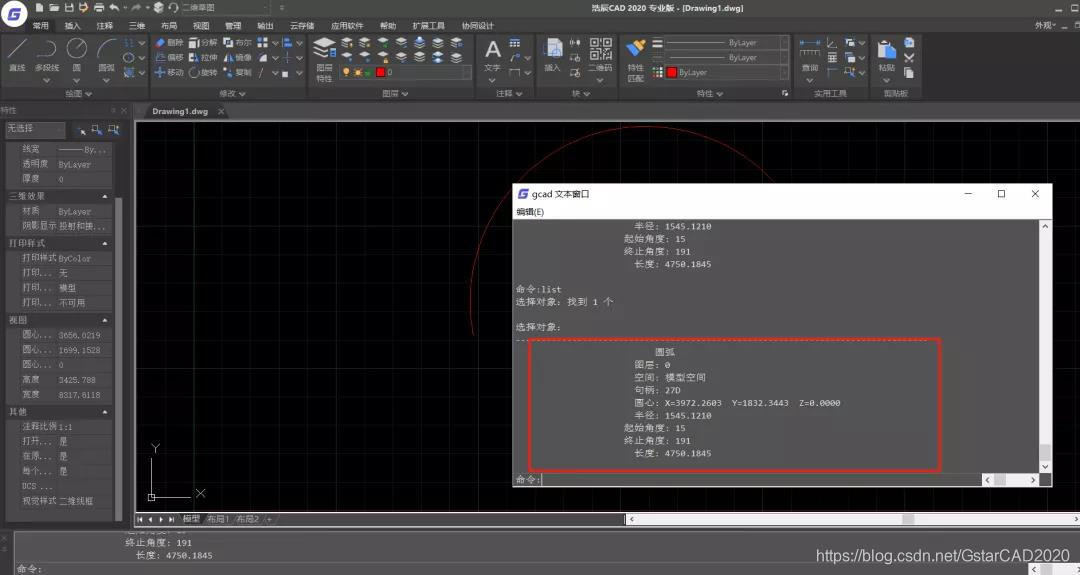Expand the 特性 ribbon panel dropdown
Image resolution: width=1080 pixels, height=575 pixels.
[x=709, y=94]
